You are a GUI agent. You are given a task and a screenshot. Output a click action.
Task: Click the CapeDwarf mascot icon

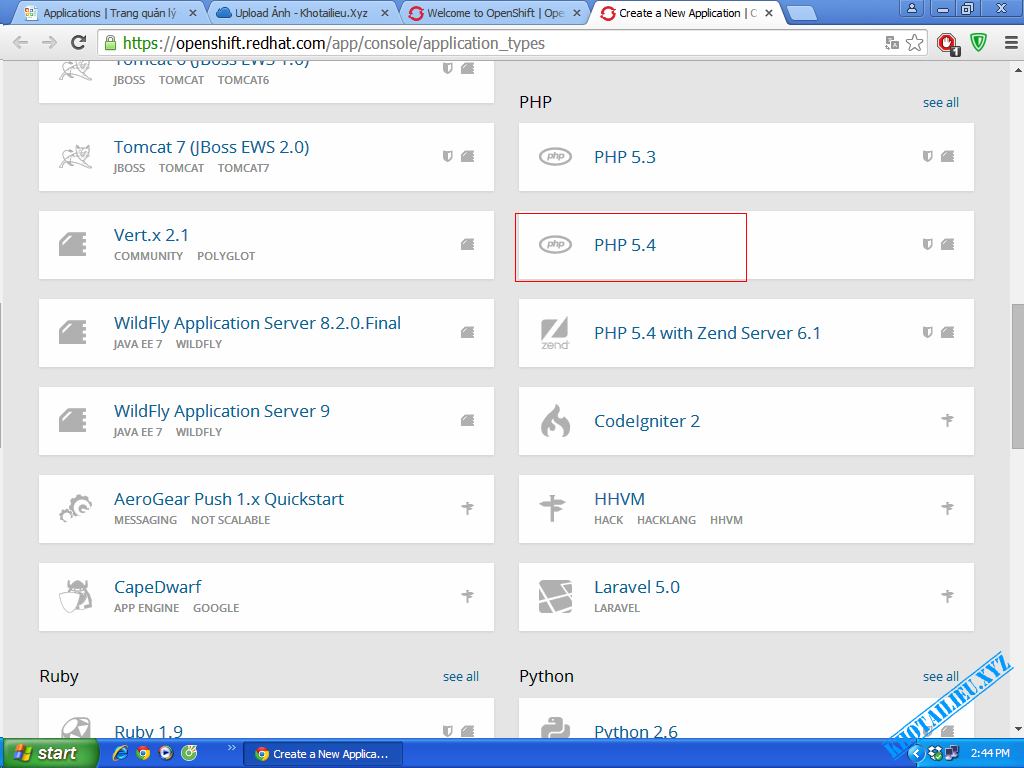75,596
